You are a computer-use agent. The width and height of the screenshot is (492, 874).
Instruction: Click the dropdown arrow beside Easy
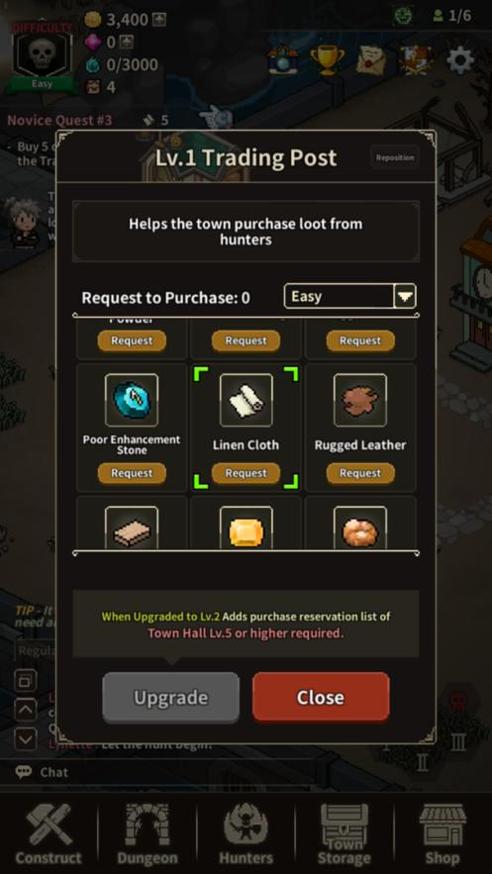405,296
